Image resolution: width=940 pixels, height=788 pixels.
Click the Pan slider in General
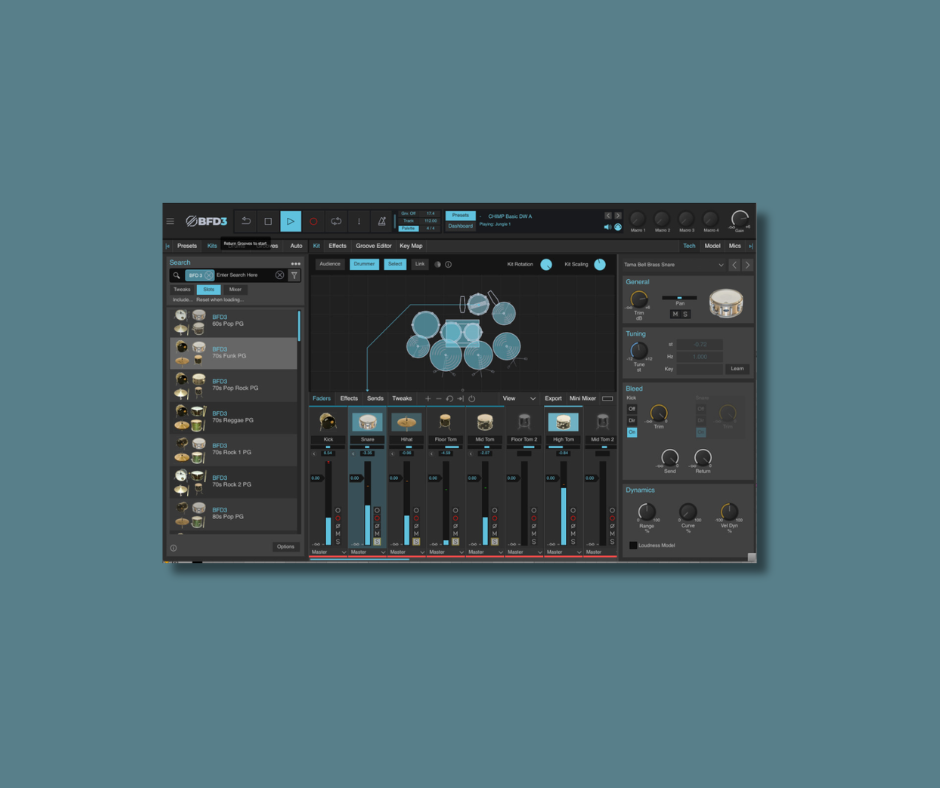679,297
